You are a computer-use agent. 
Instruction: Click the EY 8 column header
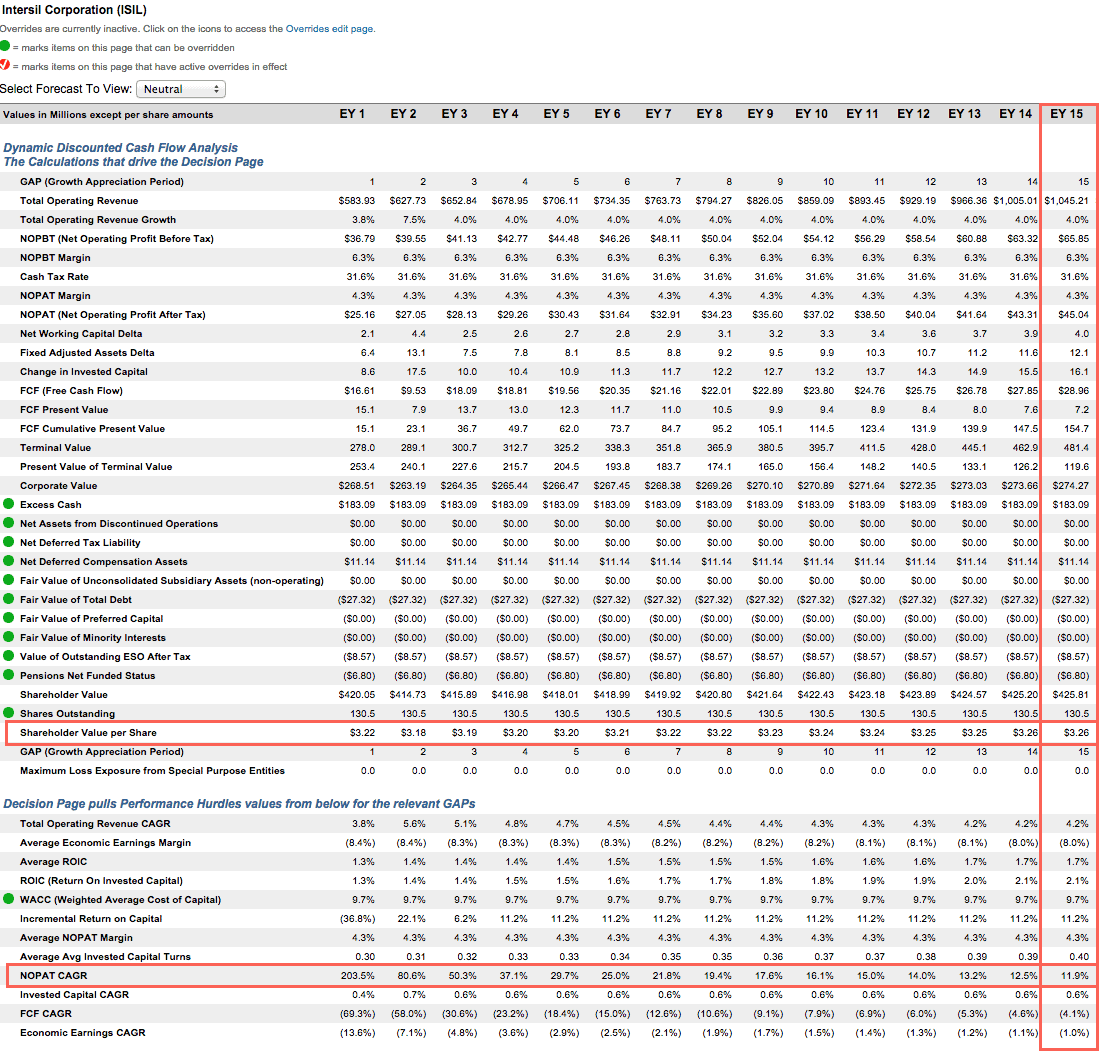tap(709, 114)
